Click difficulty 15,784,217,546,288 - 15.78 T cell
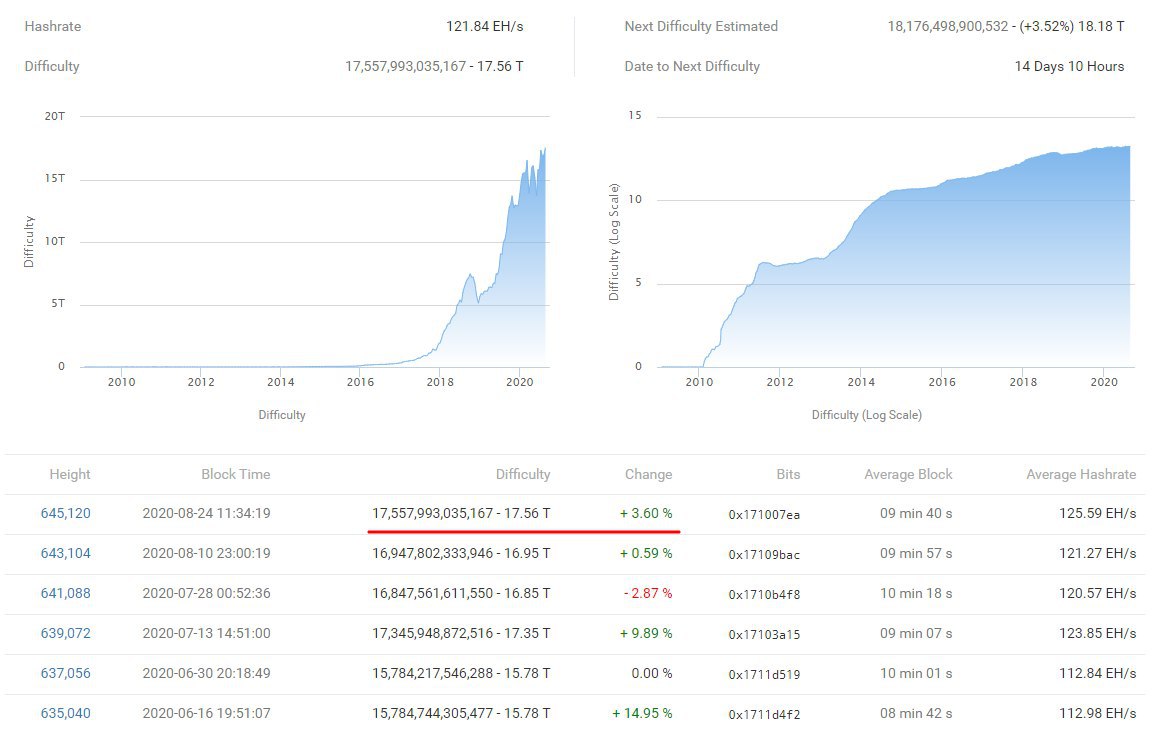Screen dimensions: 1157x734 pyautogui.click(x=461, y=673)
